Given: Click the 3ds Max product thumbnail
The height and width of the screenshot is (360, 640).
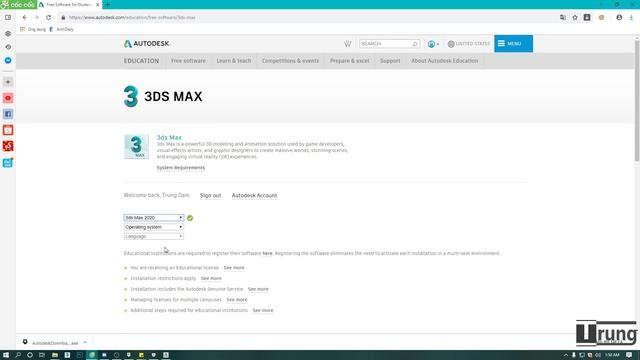Looking at the screenshot, I should click(x=136, y=147).
